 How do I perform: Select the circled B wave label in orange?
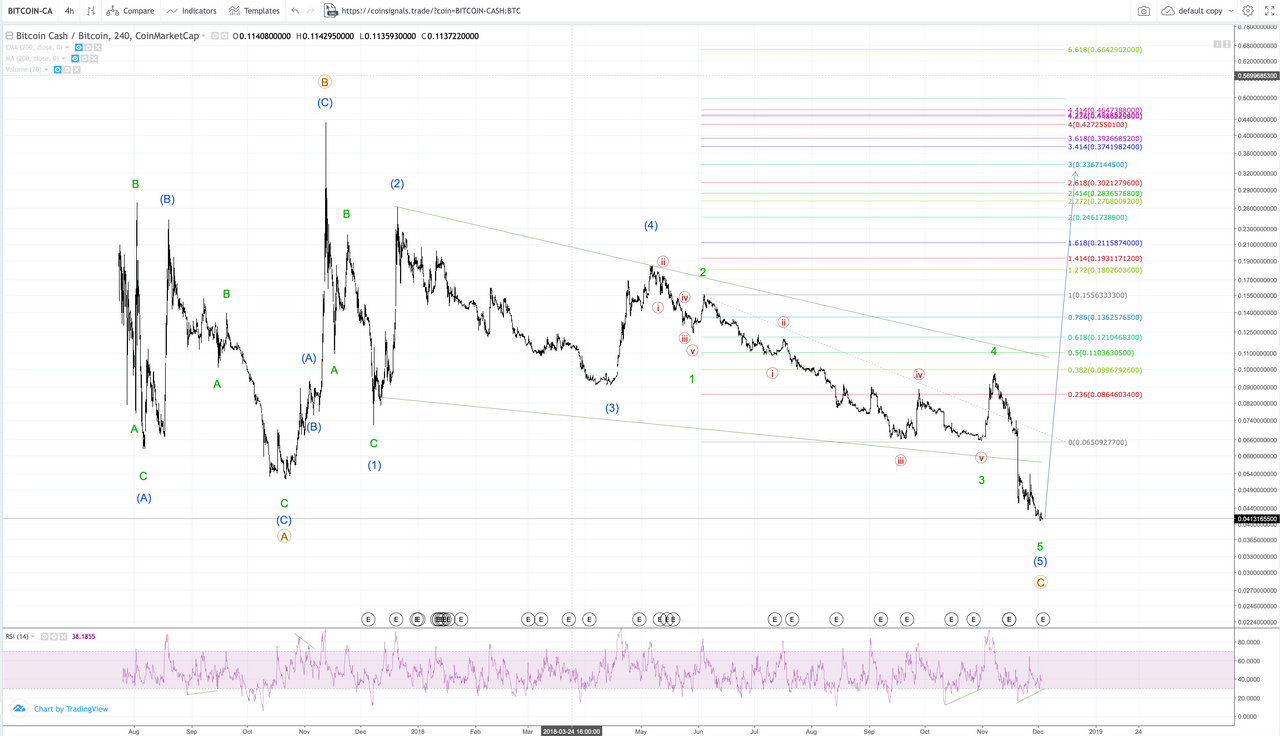pos(324,82)
